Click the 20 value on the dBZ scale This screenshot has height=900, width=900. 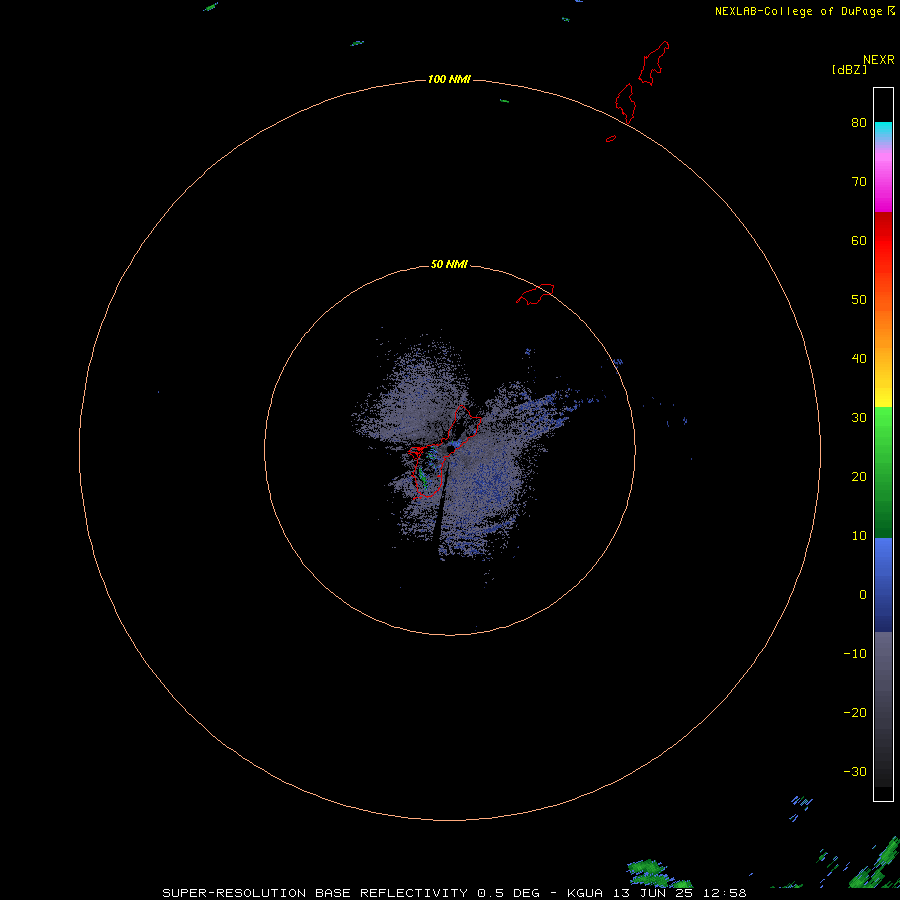point(859,476)
